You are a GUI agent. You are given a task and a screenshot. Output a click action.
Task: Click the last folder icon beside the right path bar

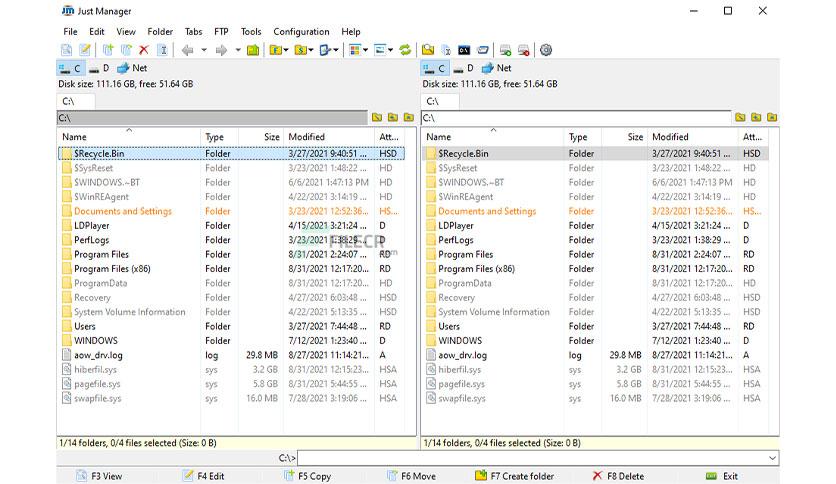772,117
